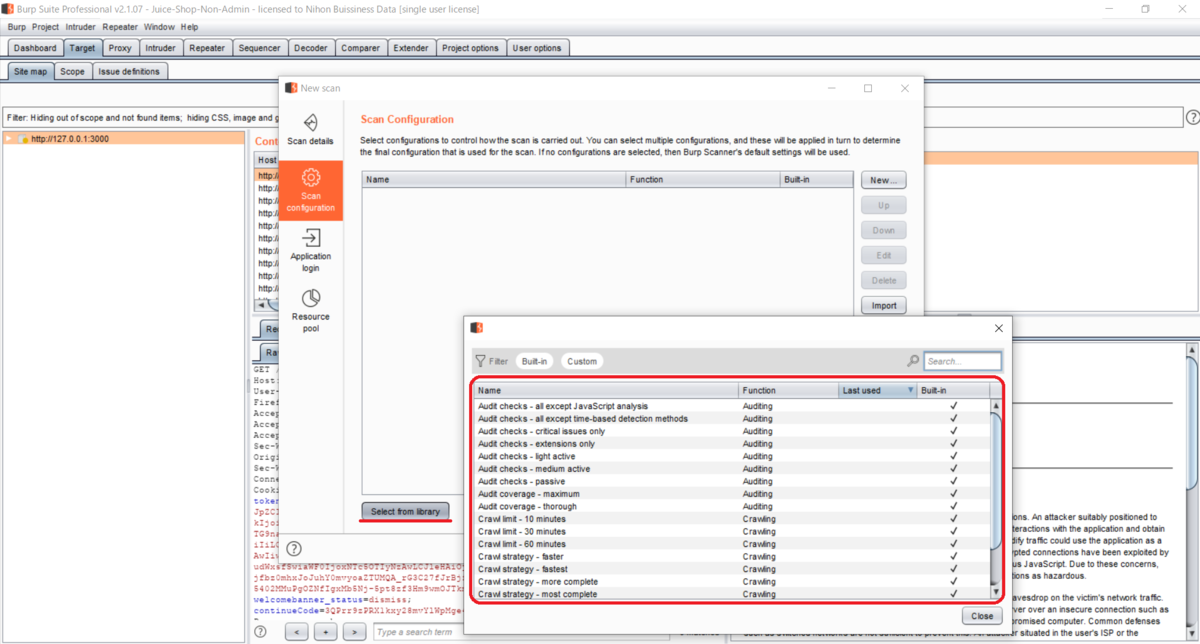Click the Select from library button
Image resolution: width=1200 pixels, height=644 pixels.
405,512
